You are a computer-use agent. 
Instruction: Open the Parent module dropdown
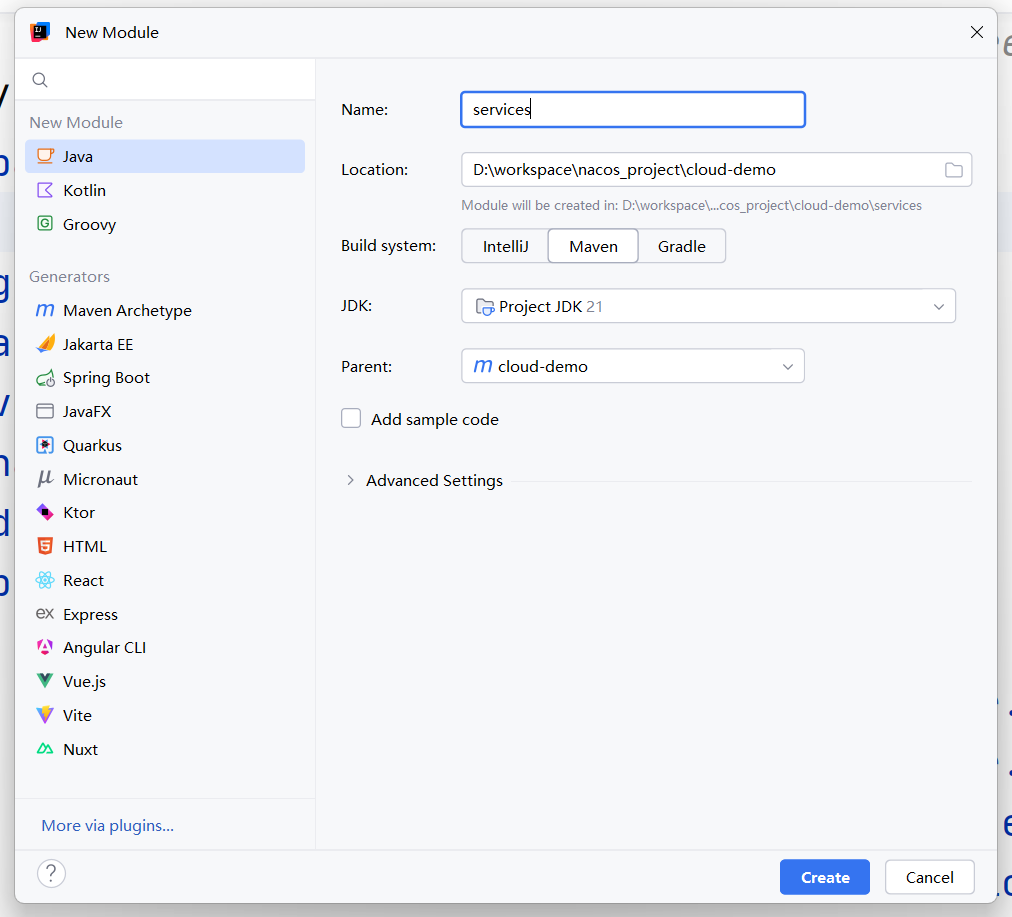[632, 366]
